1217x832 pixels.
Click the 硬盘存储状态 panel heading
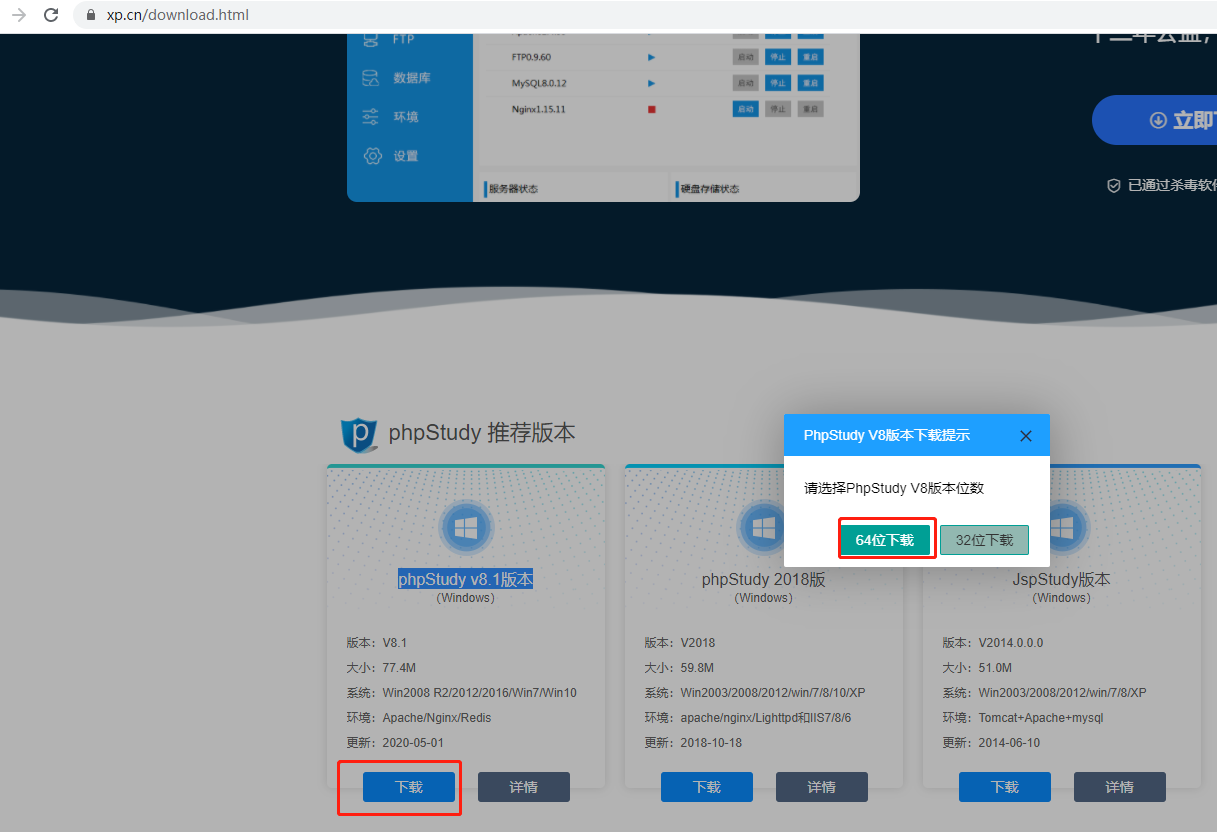point(710,188)
